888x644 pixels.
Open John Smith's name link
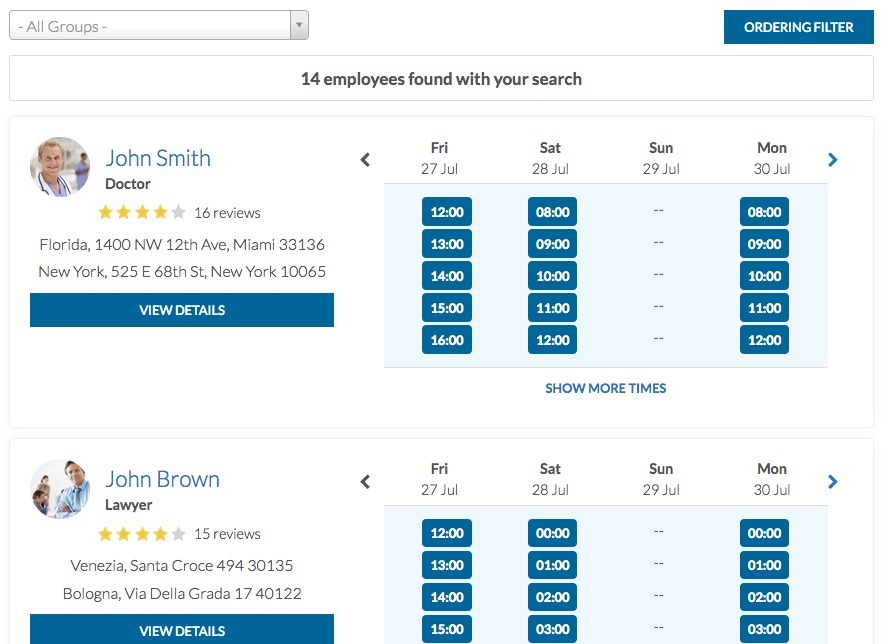(x=158, y=158)
